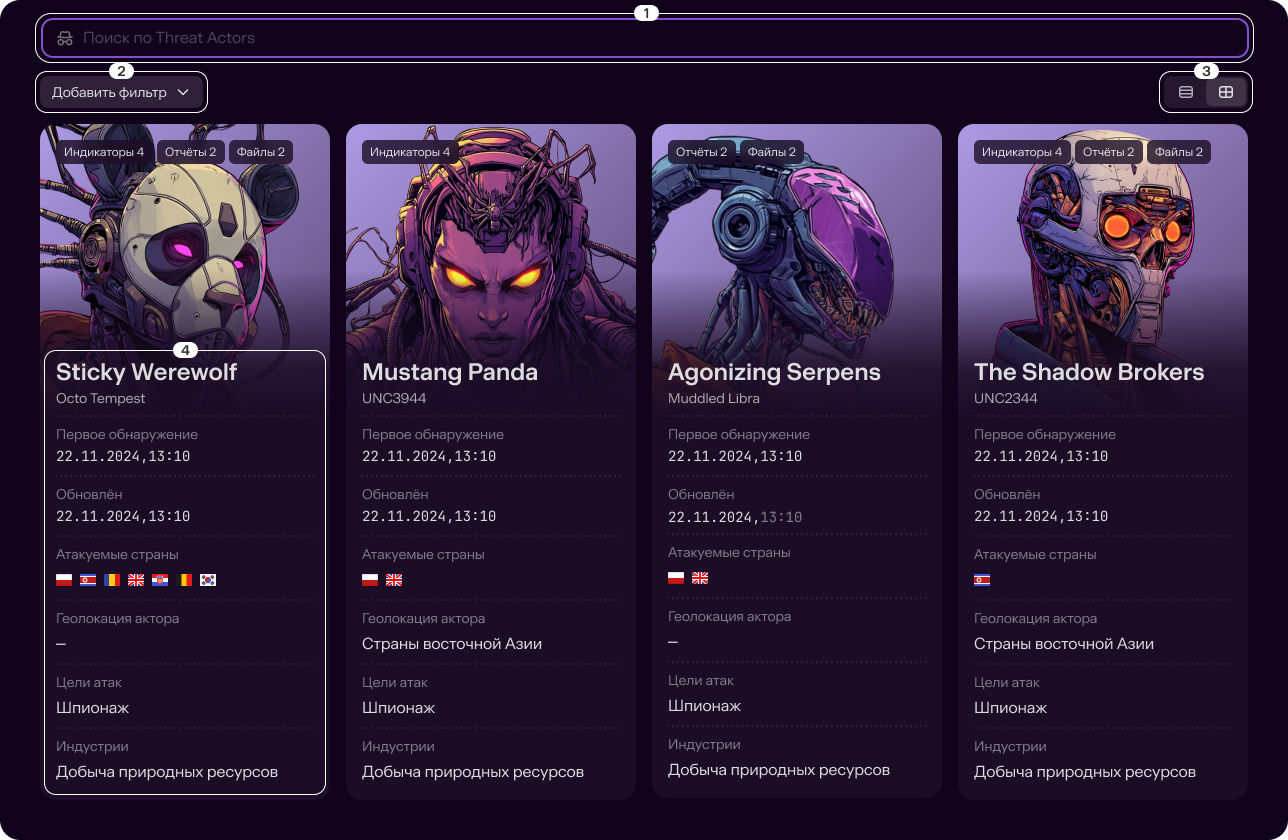Click the South Korea flag on Sticky Werewolf card

click(208, 580)
